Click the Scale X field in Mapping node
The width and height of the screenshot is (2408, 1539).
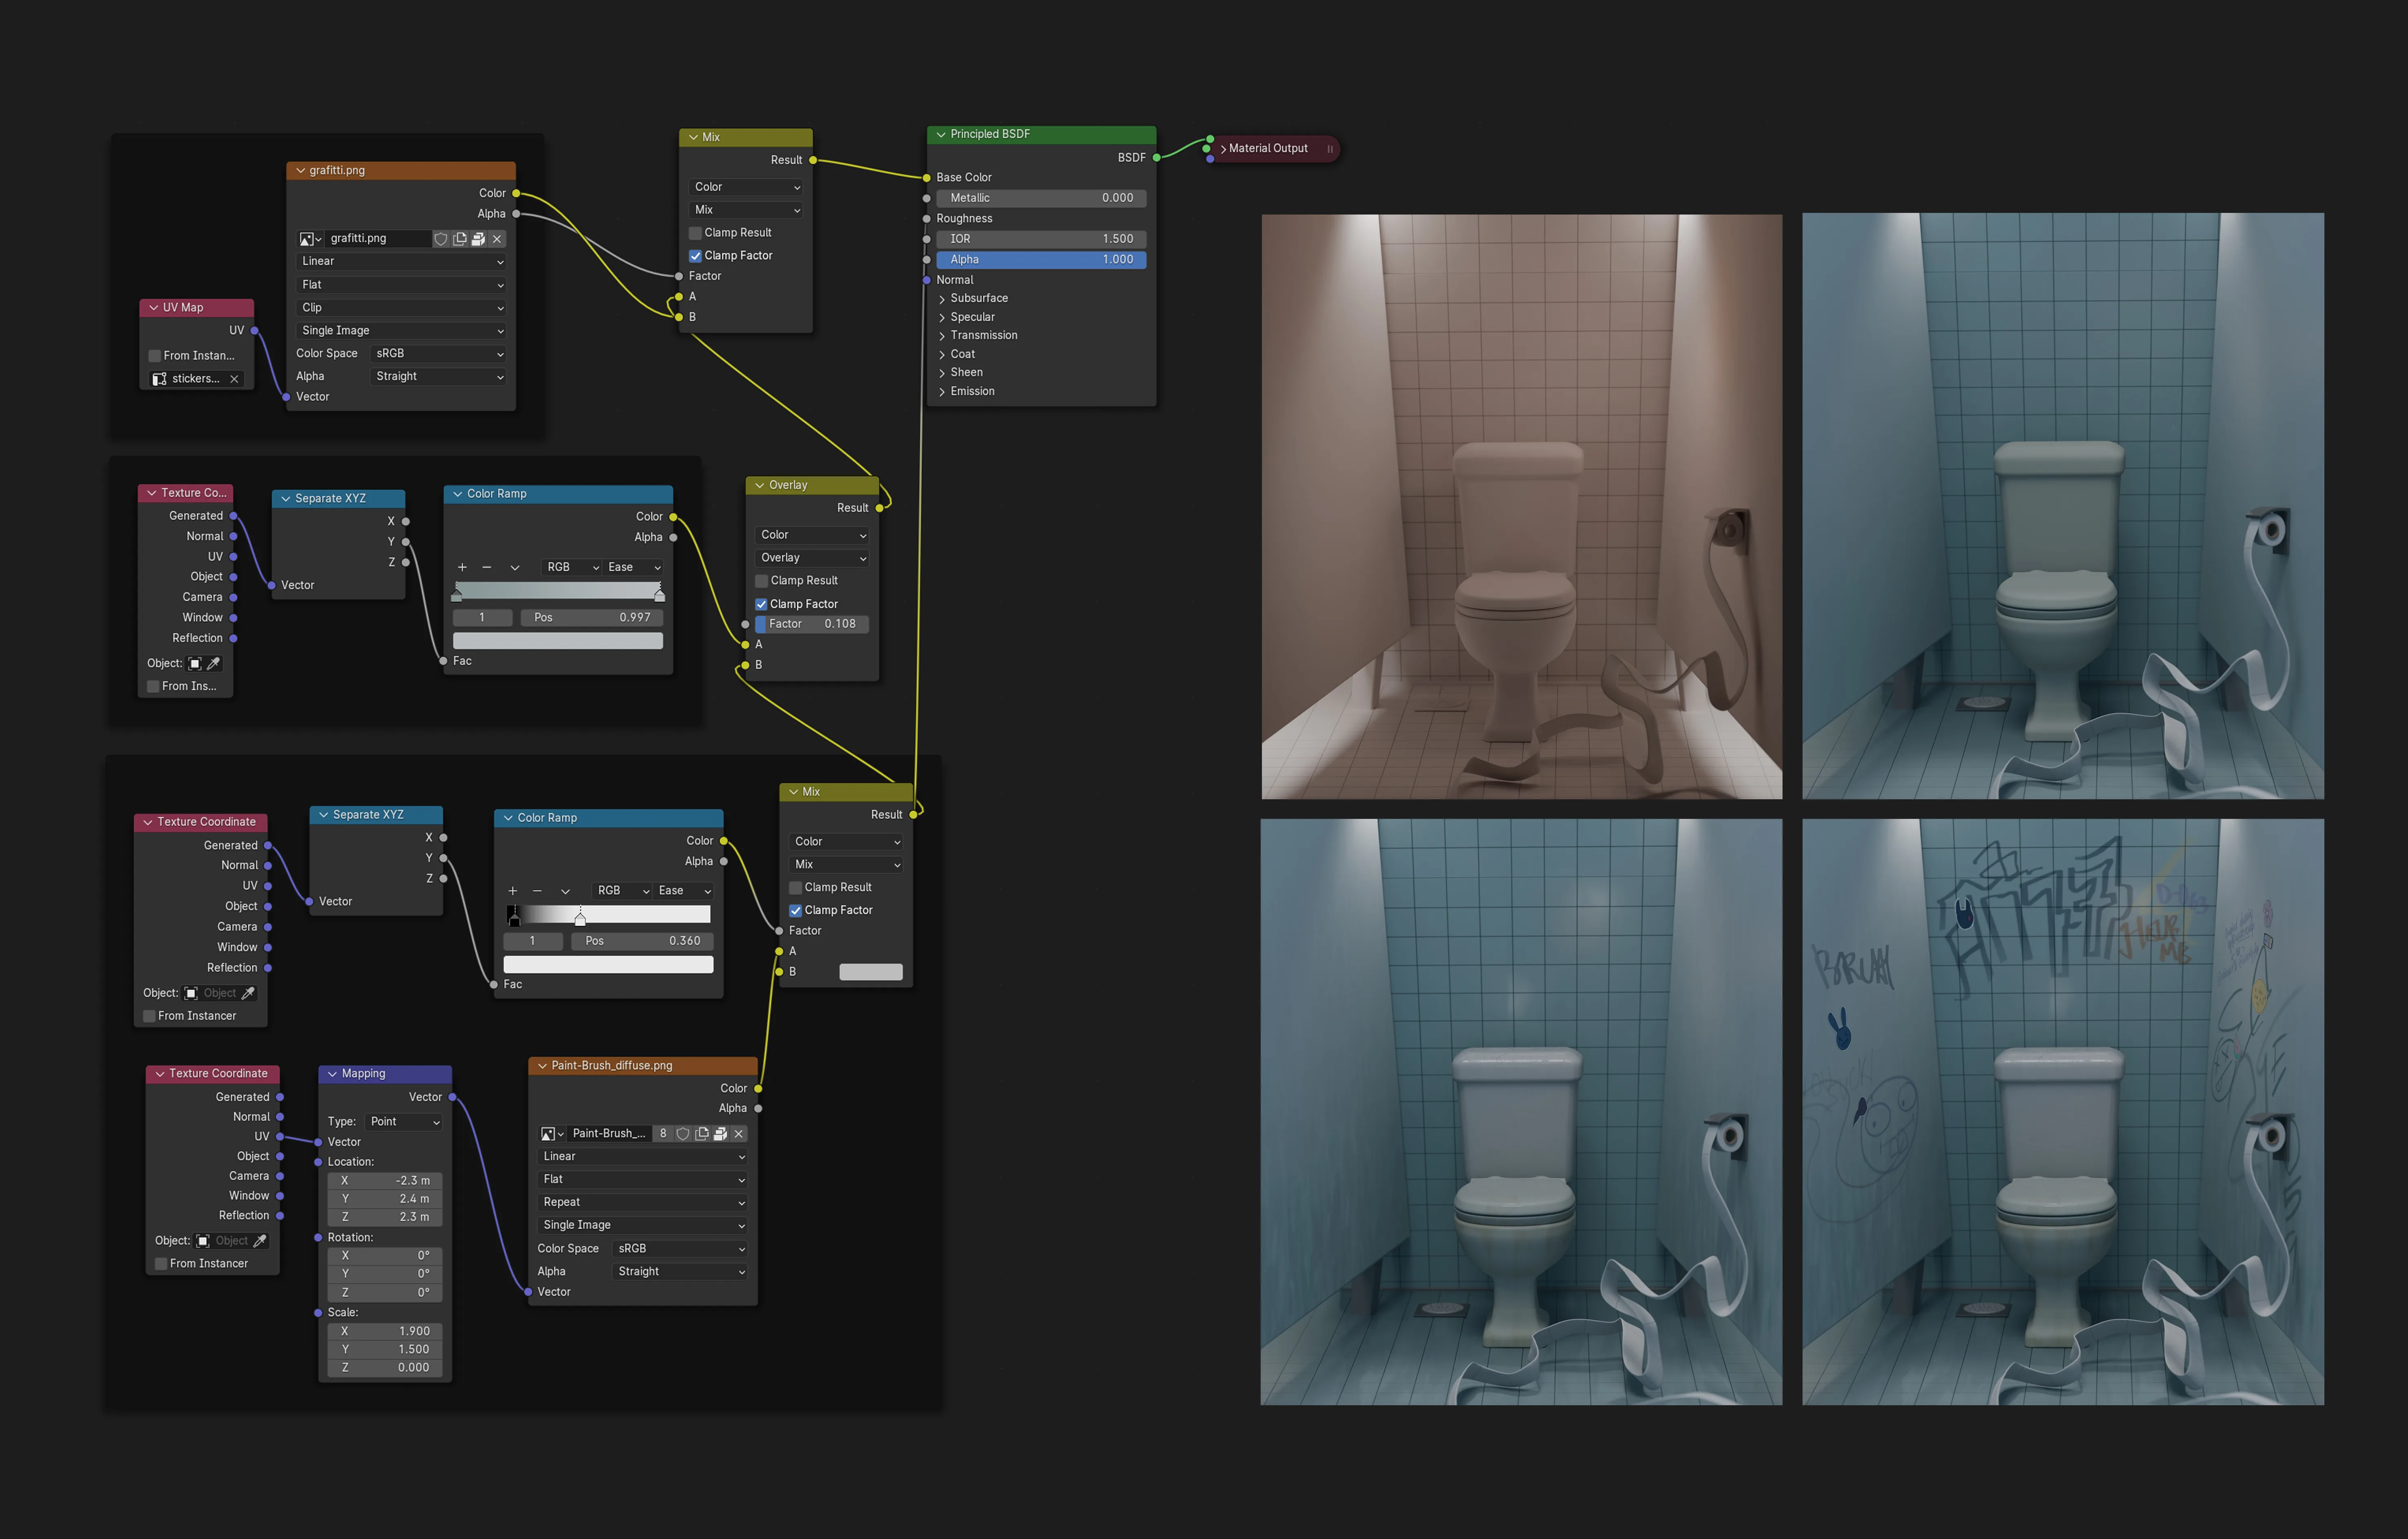click(x=385, y=1332)
